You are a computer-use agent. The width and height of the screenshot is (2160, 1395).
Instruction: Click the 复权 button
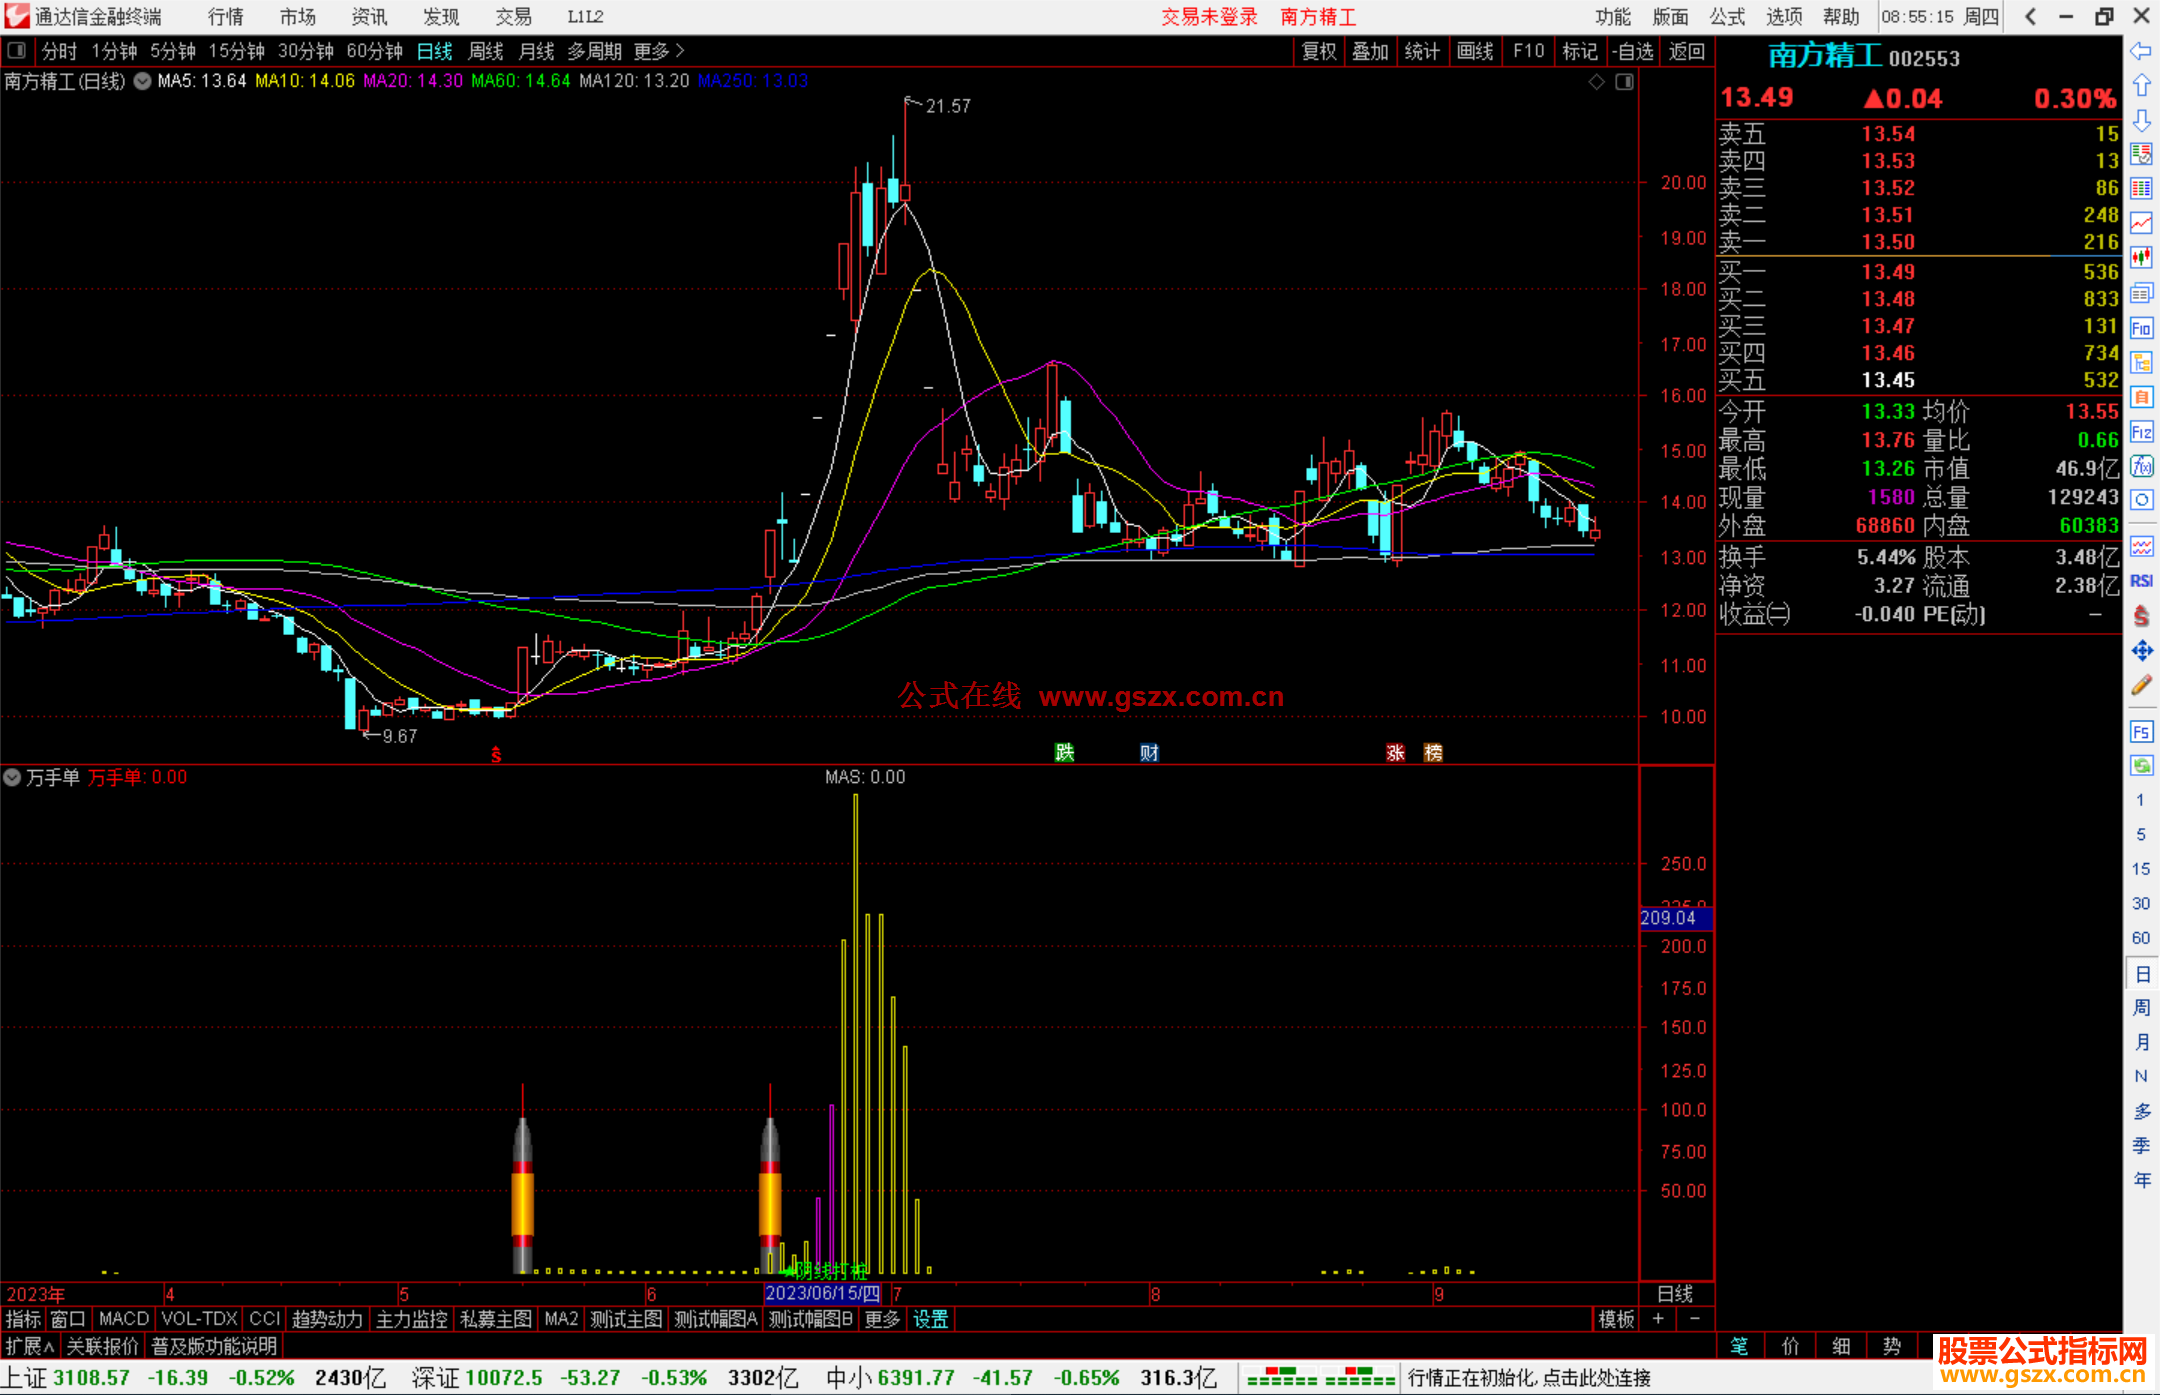1319,51
